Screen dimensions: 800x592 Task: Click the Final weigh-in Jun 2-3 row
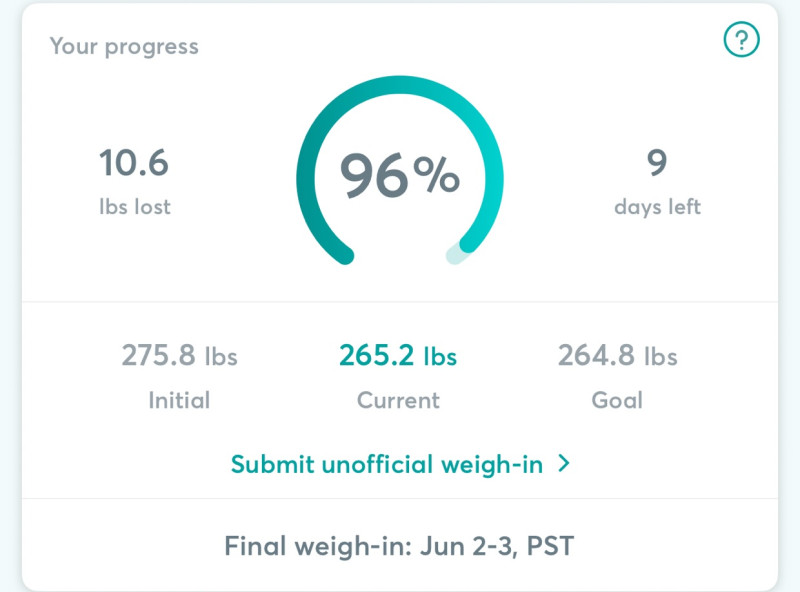pyautogui.click(x=400, y=546)
